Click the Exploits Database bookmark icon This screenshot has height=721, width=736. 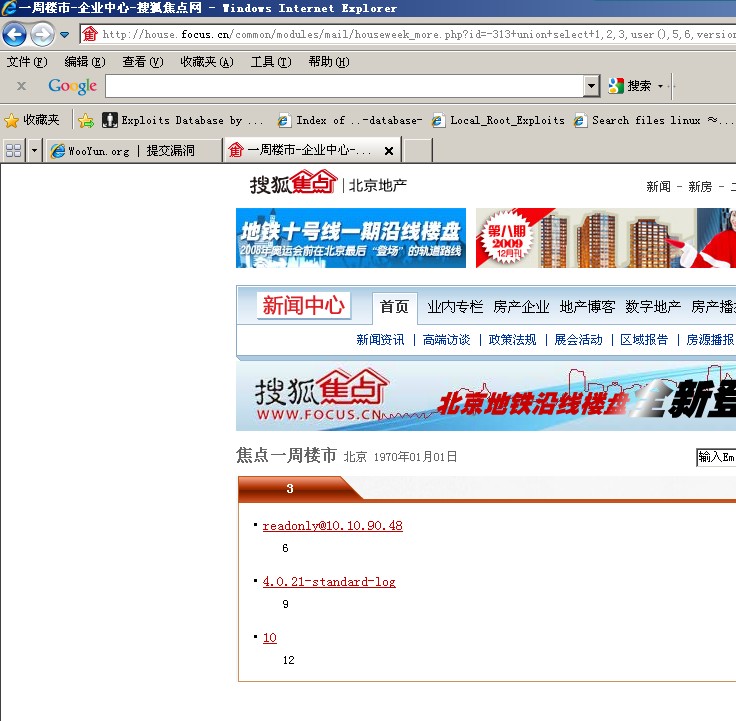pos(110,120)
